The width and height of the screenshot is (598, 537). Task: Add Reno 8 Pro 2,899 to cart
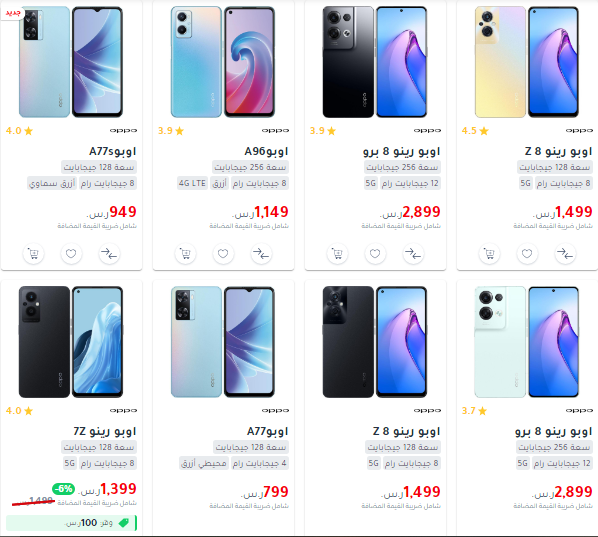click(x=337, y=254)
